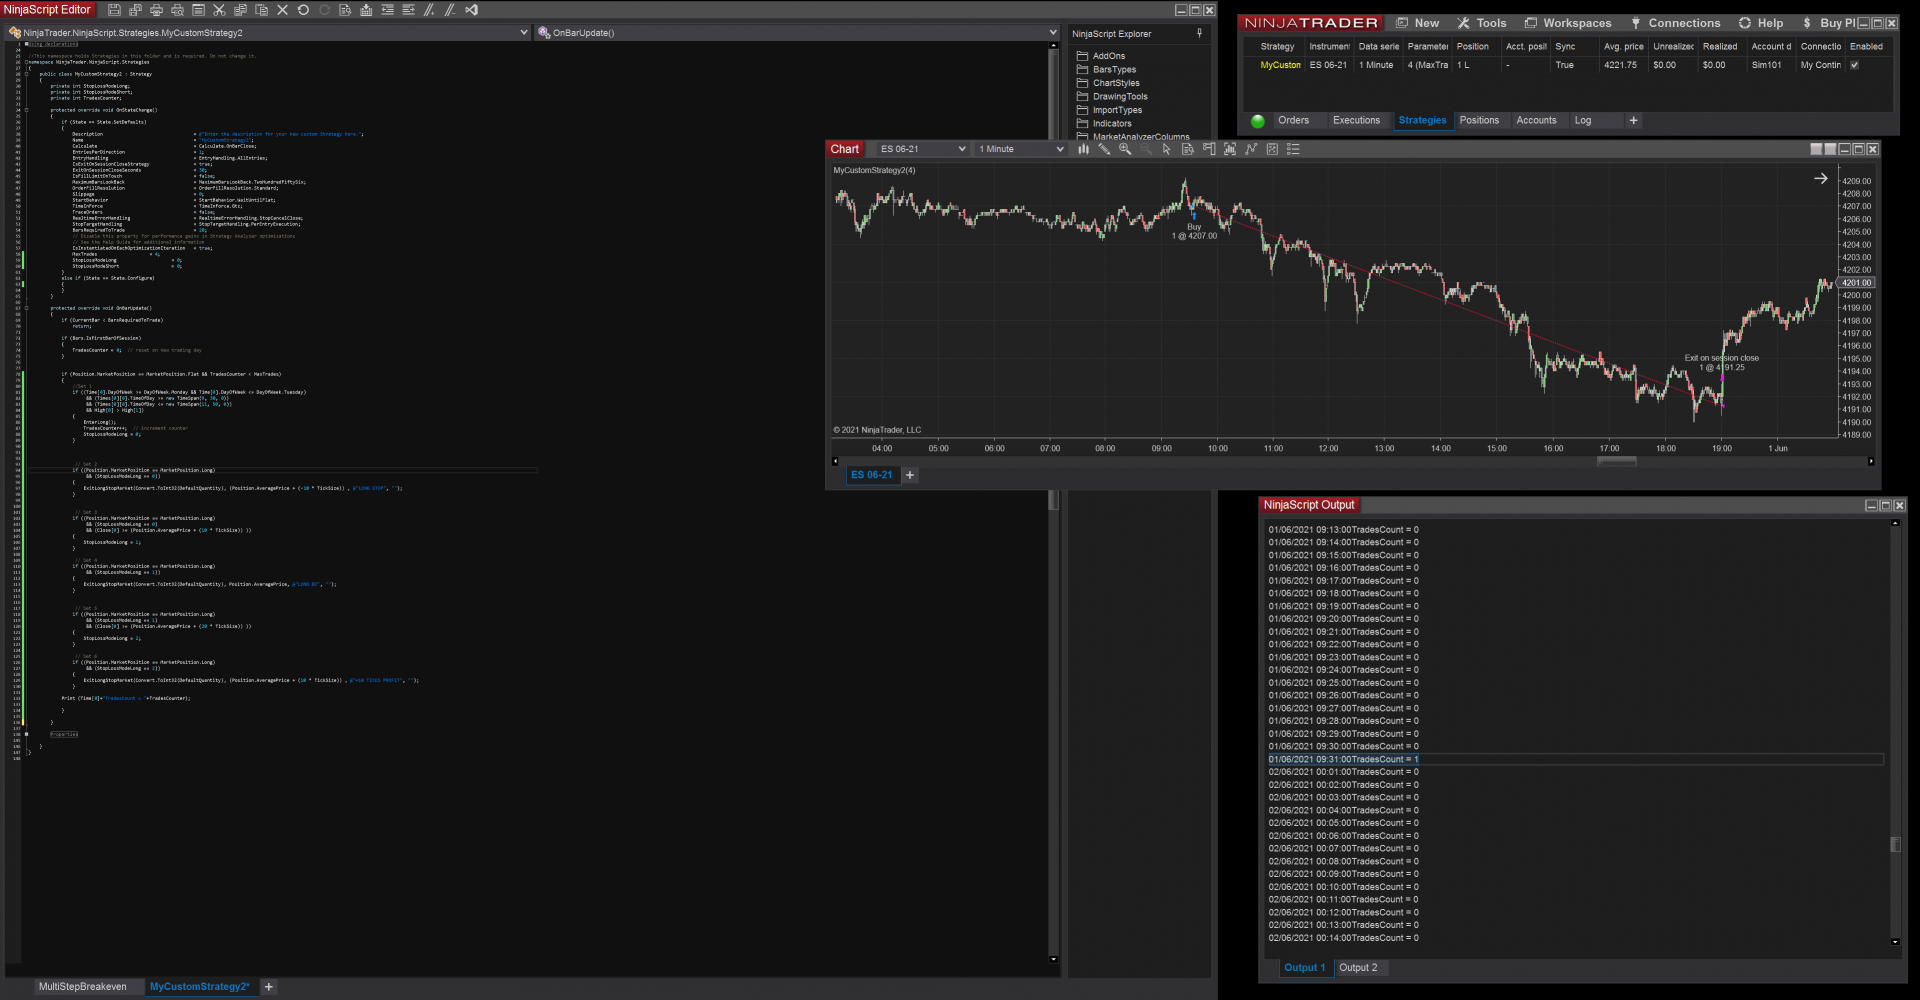Undo the last edit in NinjaScript Editor

click(303, 10)
